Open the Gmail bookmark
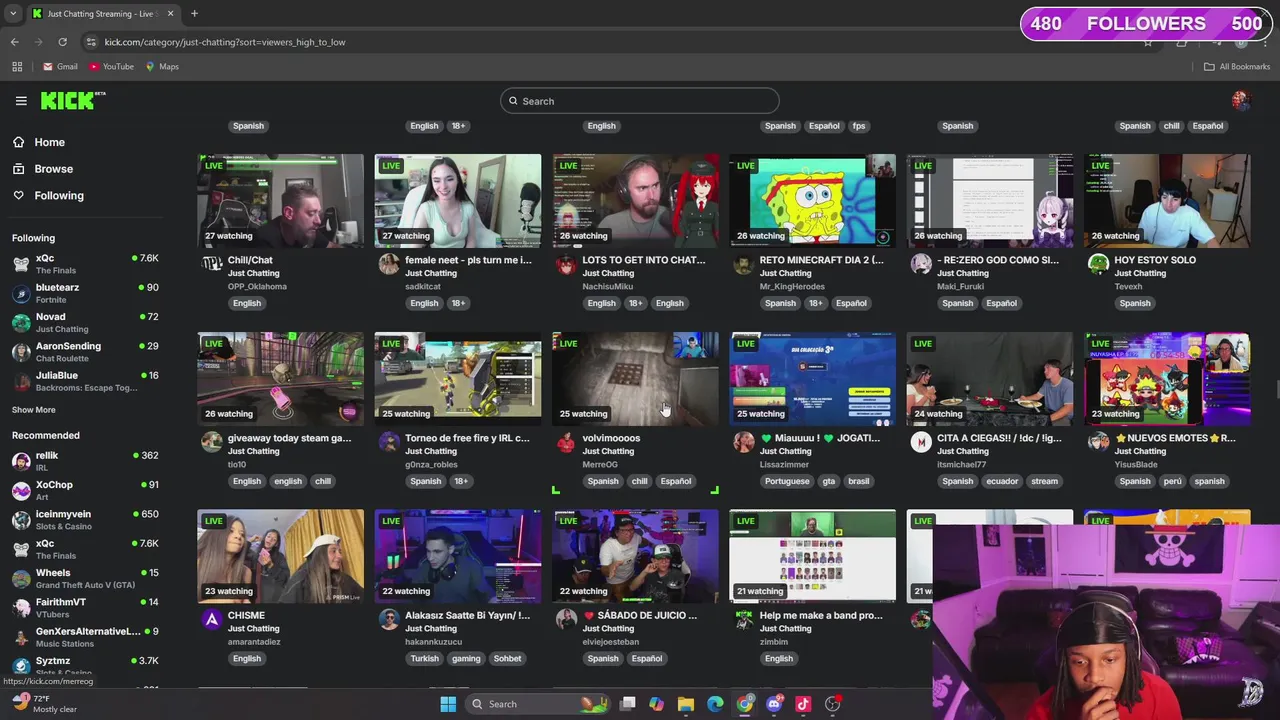 click(x=60, y=67)
